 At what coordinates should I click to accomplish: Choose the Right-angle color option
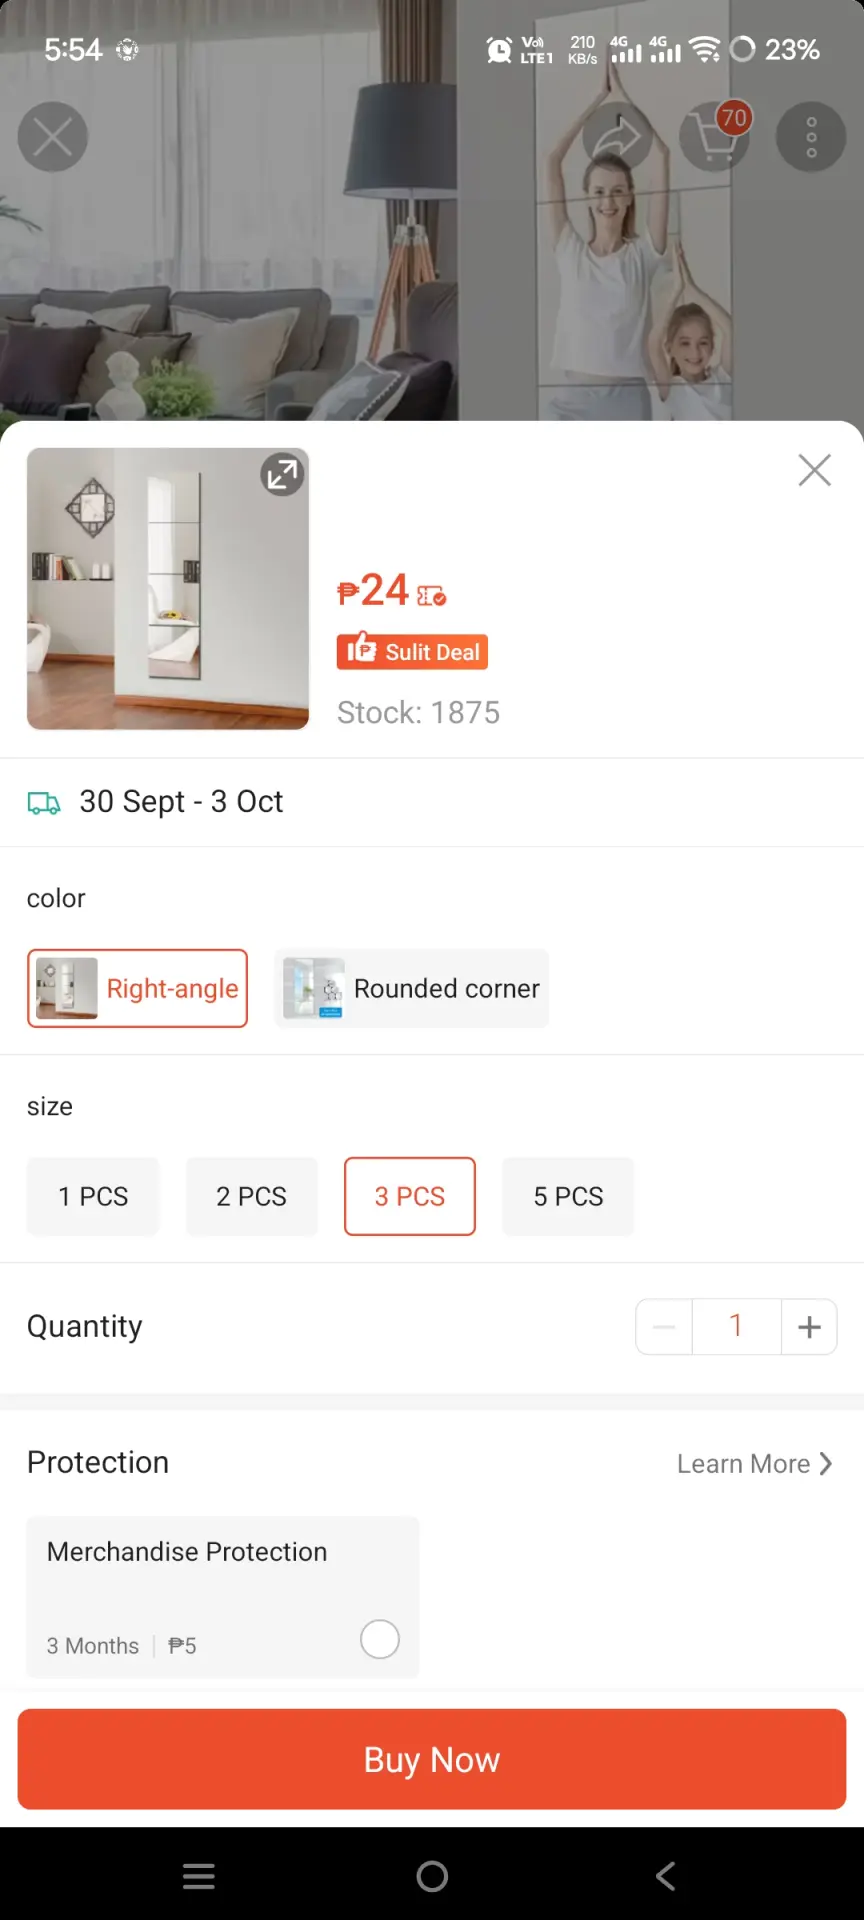tap(137, 988)
